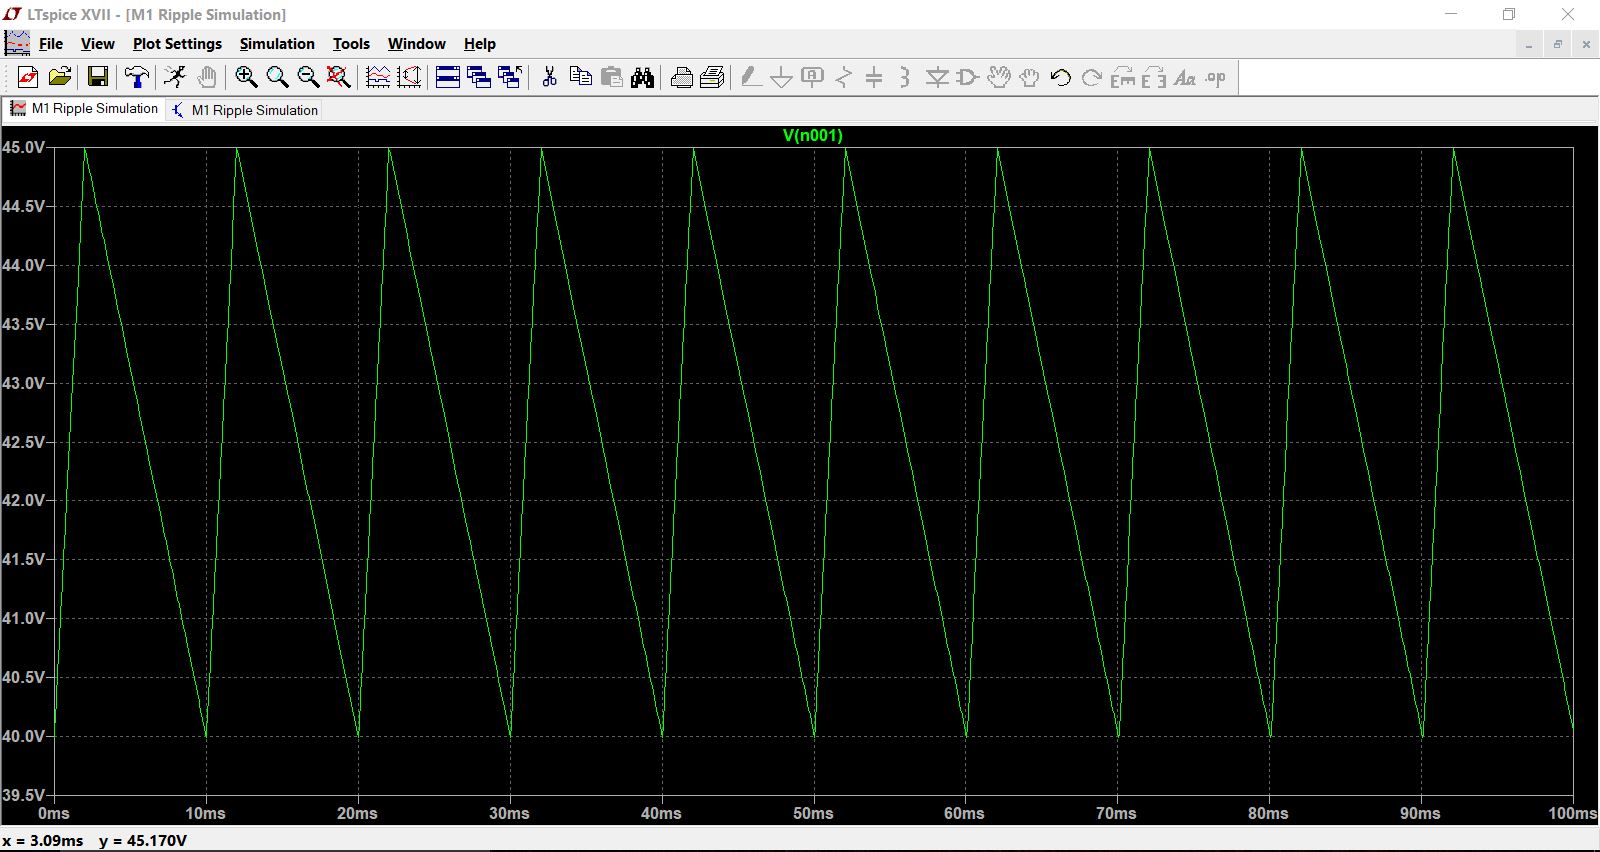This screenshot has height=852, width=1600.
Task: Click the Rotate component icon
Action: 1123,77
